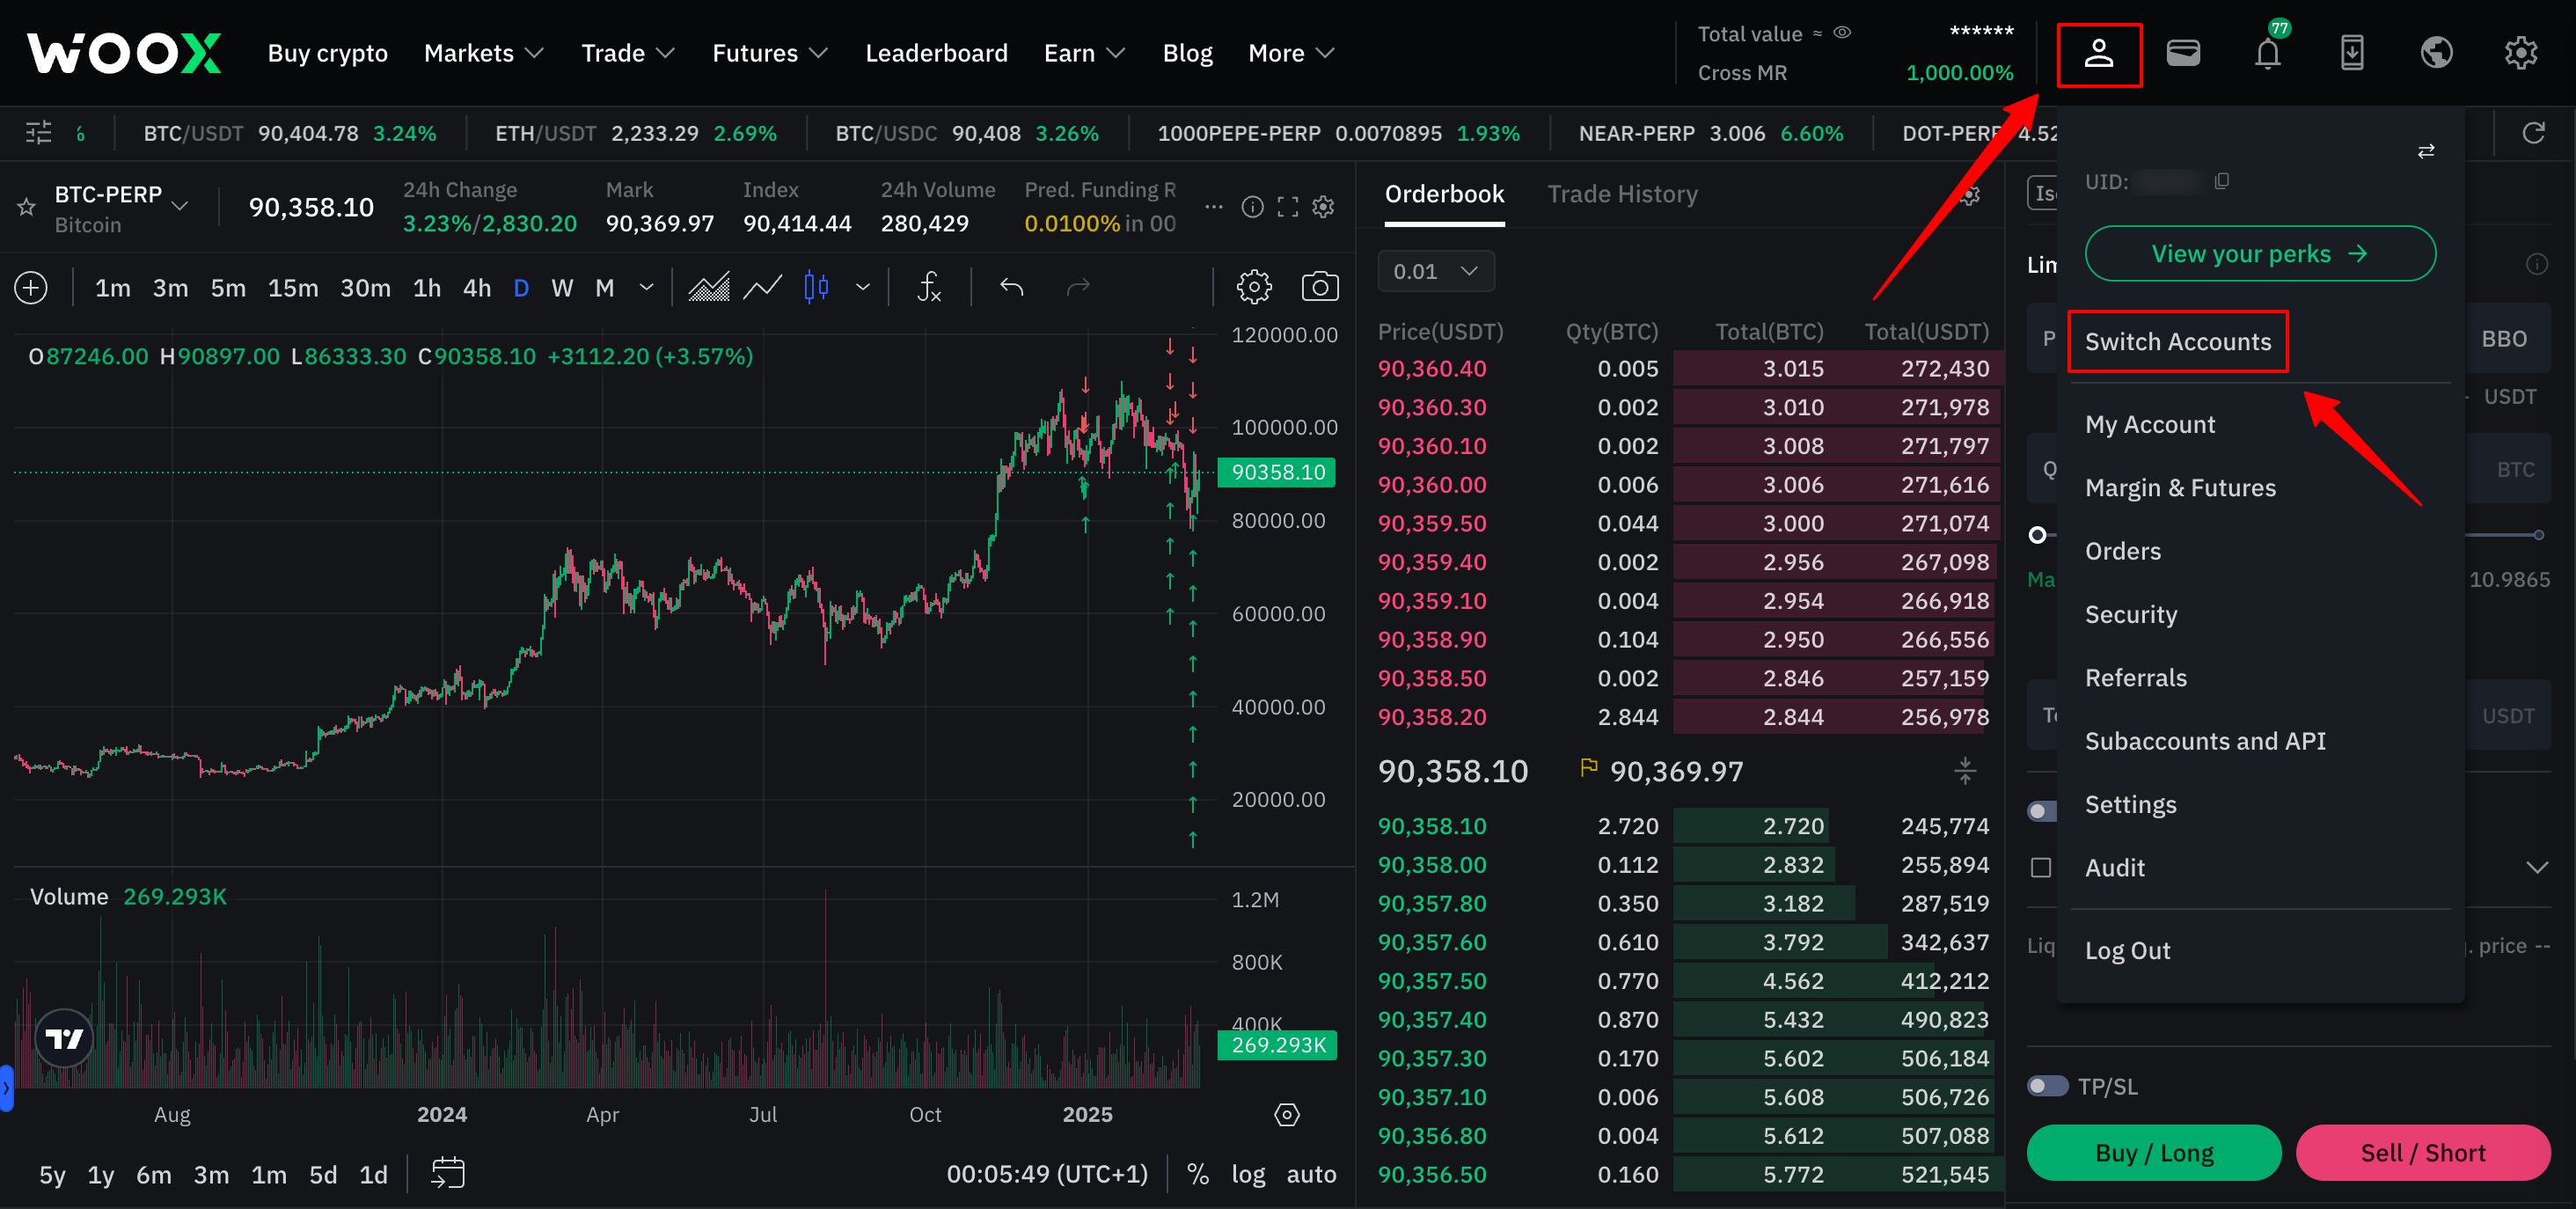Favorite BTC-PERP with star icon
This screenshot has height=1209, width=2576.
pyautogui.click(x=27, y=207)
